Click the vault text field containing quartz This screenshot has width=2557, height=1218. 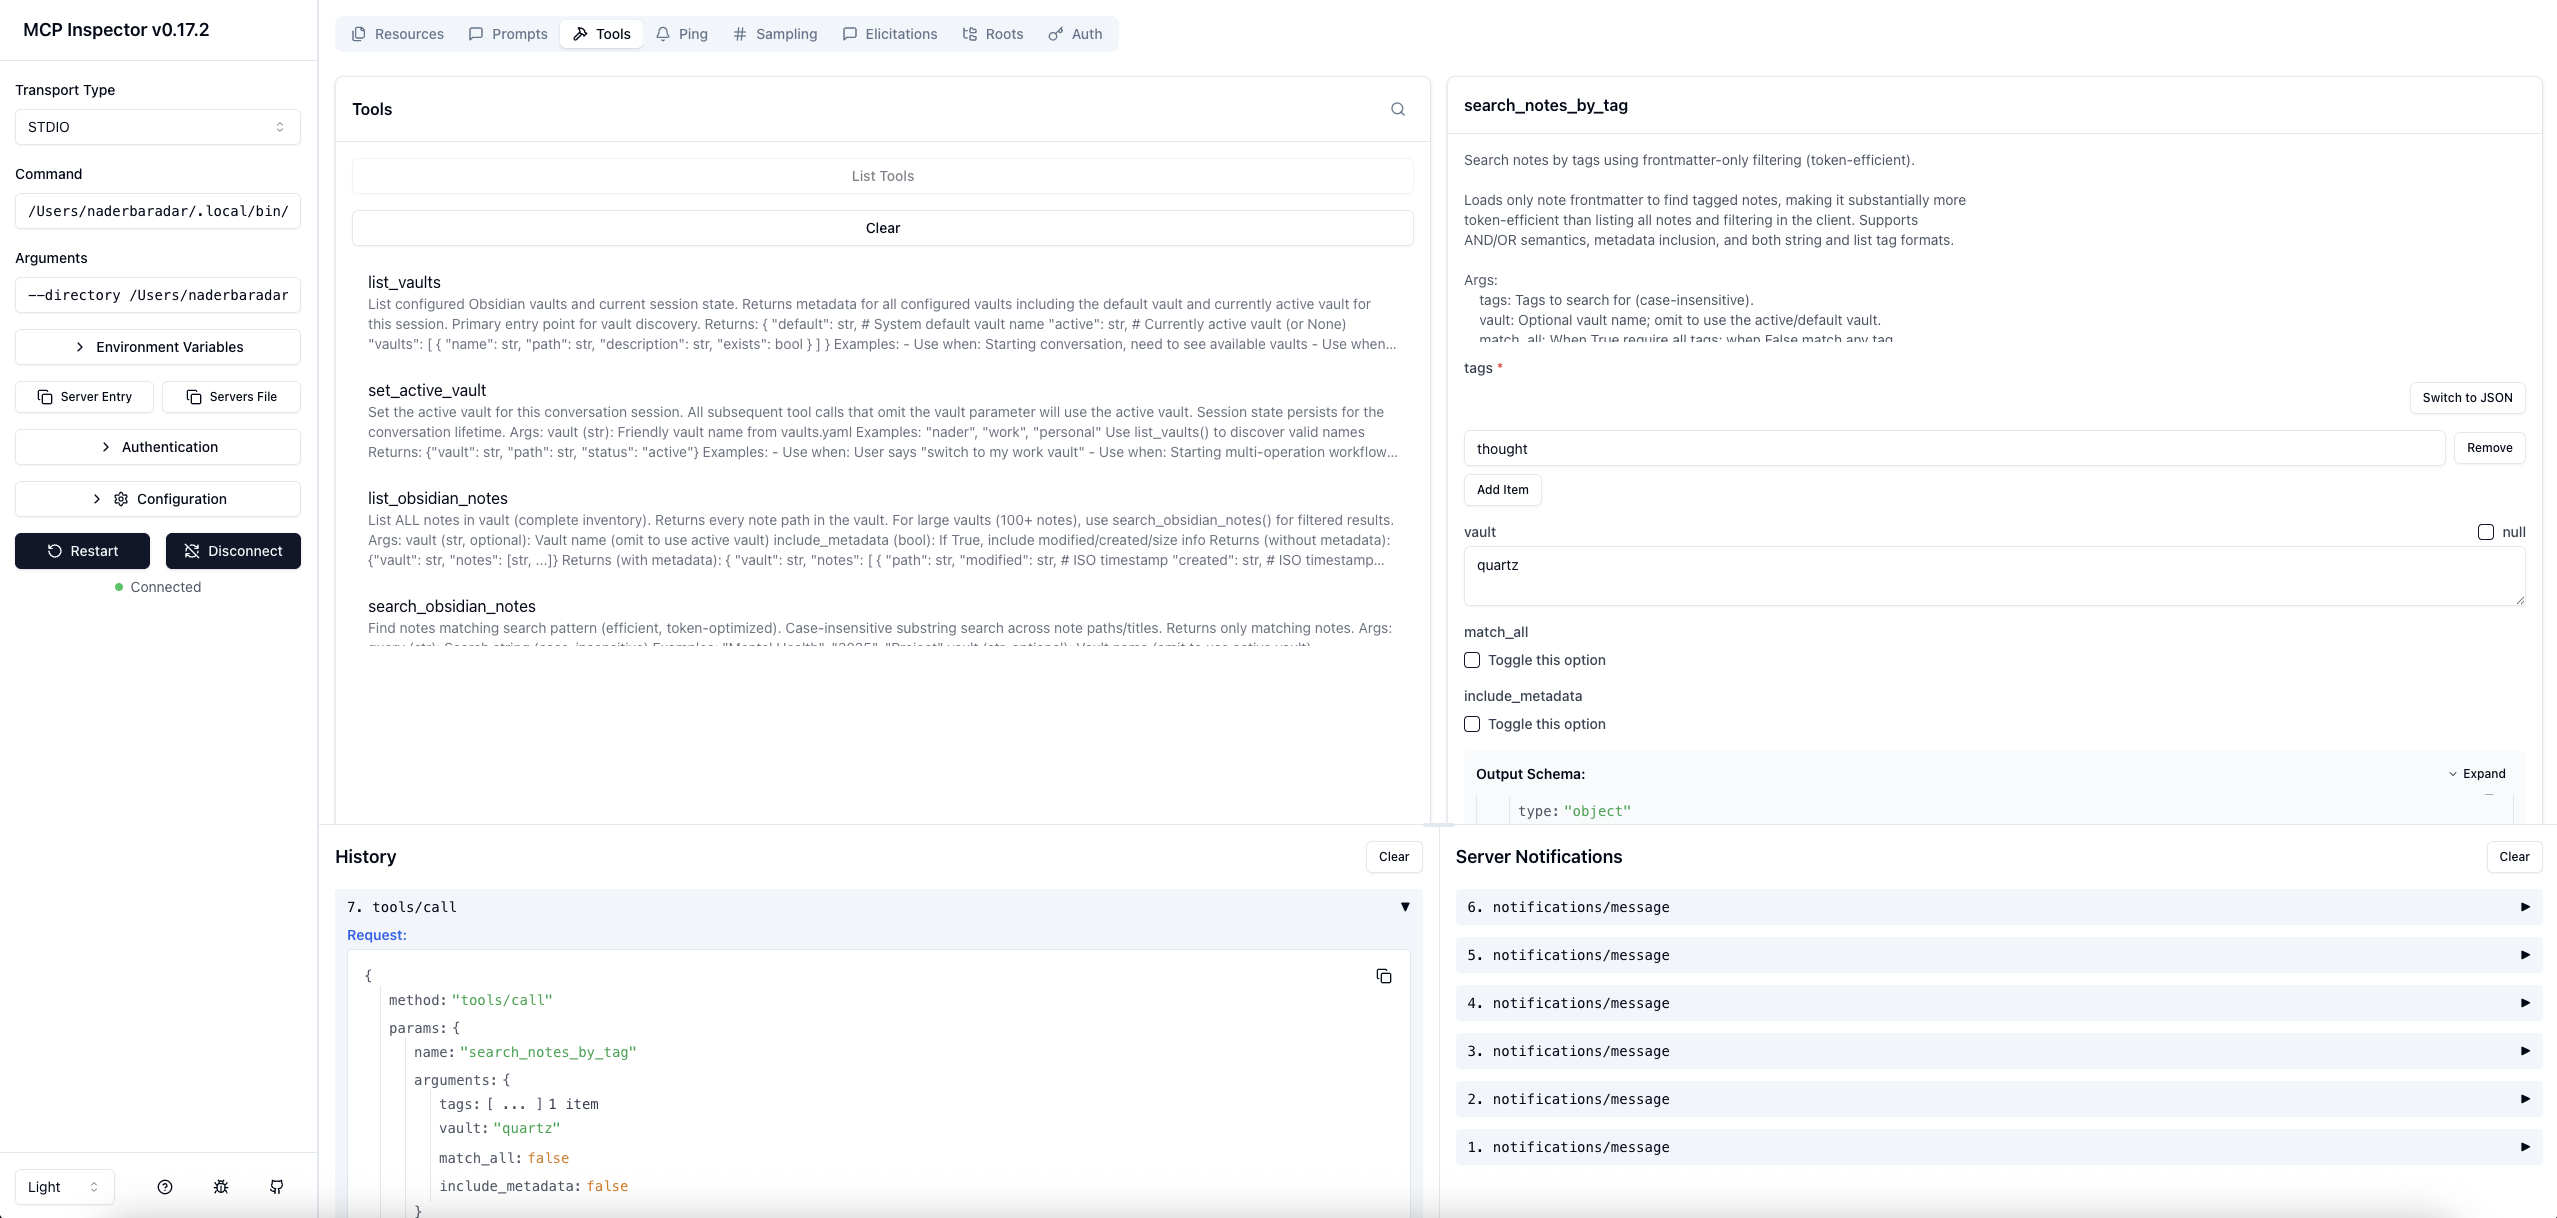pos(1993,575)
